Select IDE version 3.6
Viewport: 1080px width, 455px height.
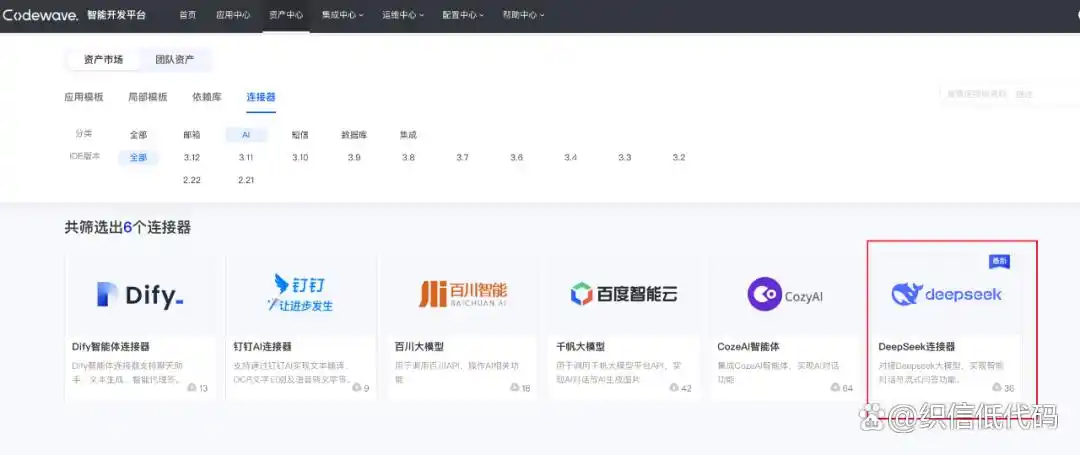517,158
